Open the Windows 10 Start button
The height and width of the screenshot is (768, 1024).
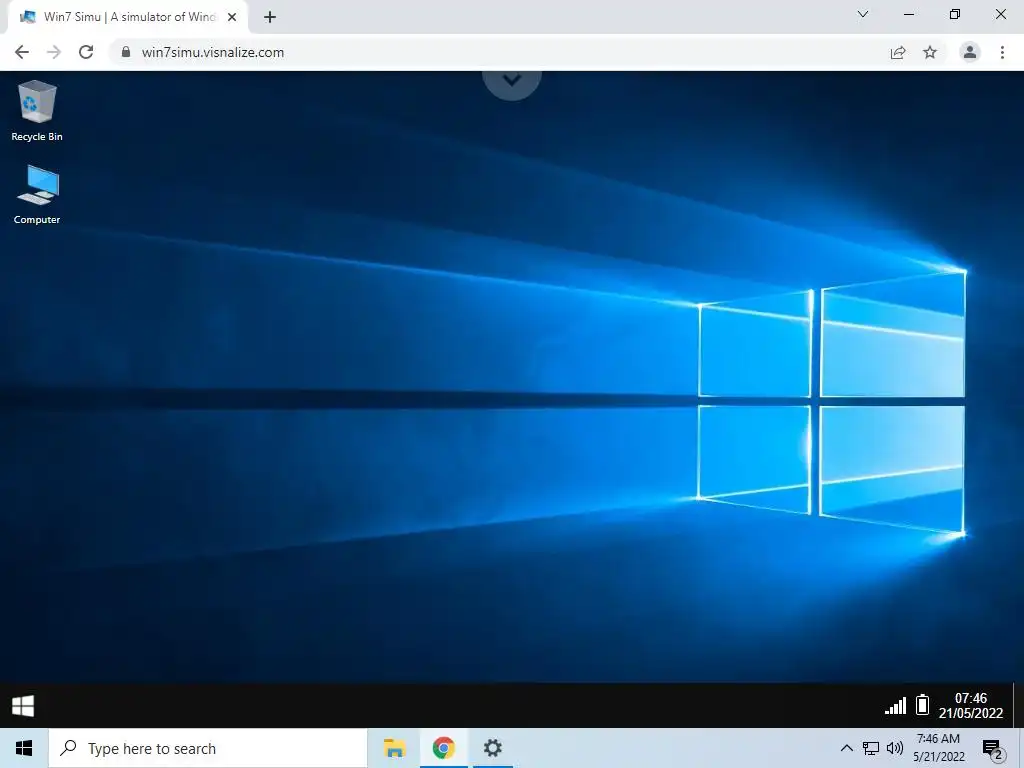pos(24,748)
